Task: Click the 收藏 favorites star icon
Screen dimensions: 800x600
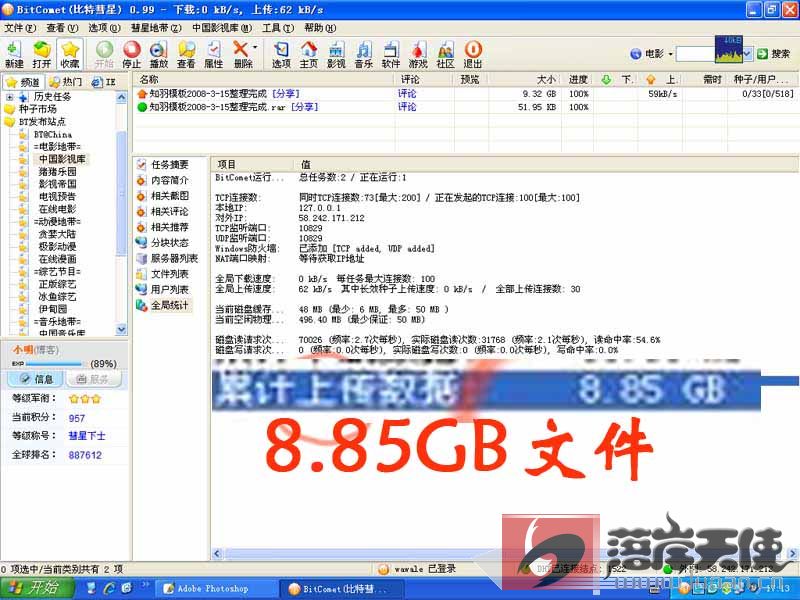Action: coord(69,54)
